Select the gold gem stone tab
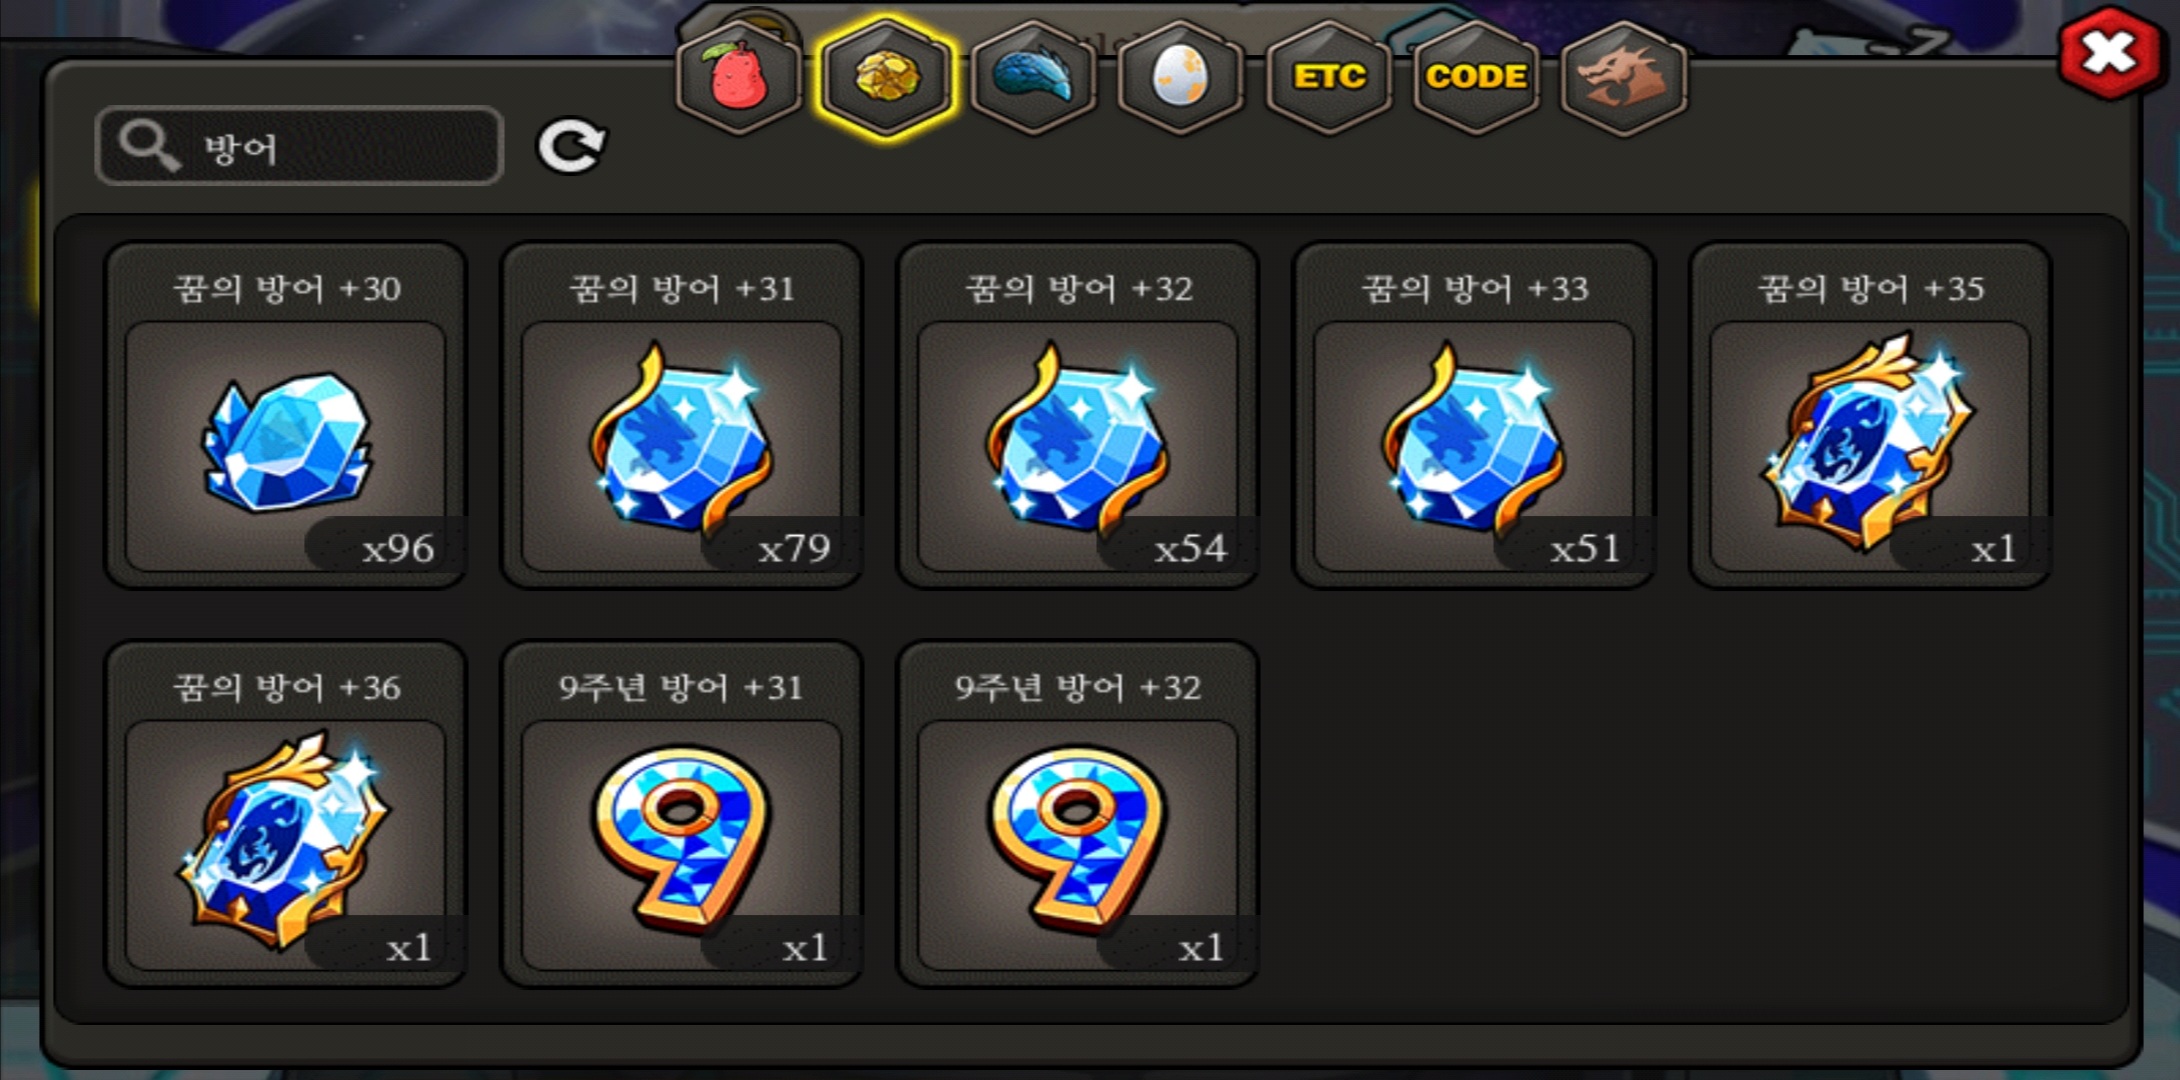The height and width of the screenshot is (1080, 2180). pos(886,78)
